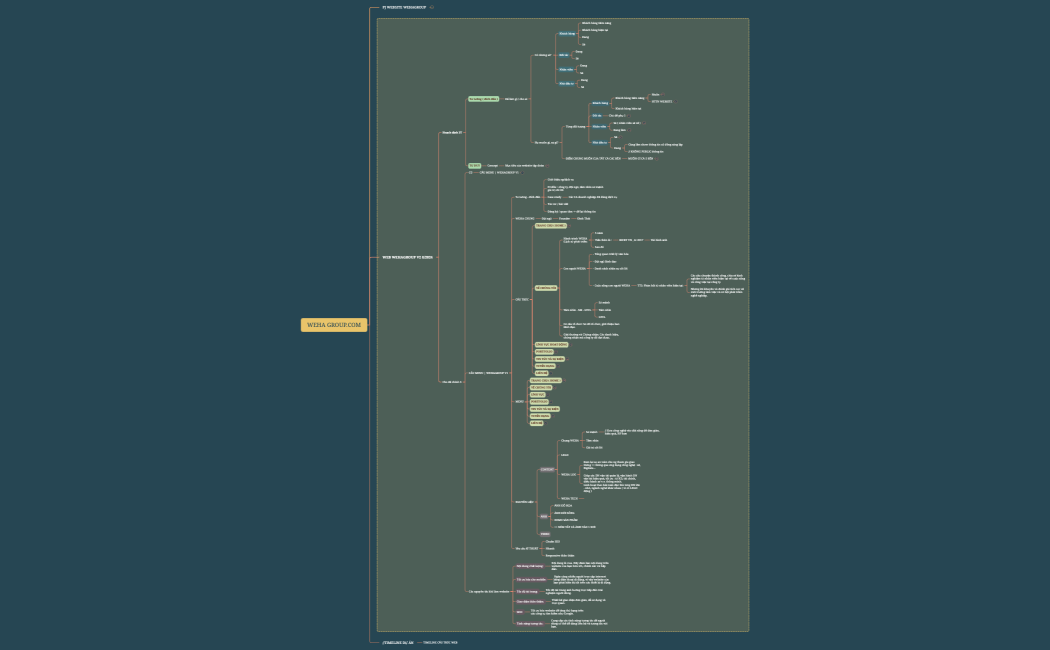Image resolution: width=1050 pixels, height=650 pixels.
Task: Select the Responsive node
Action: (x=559, y=554)
